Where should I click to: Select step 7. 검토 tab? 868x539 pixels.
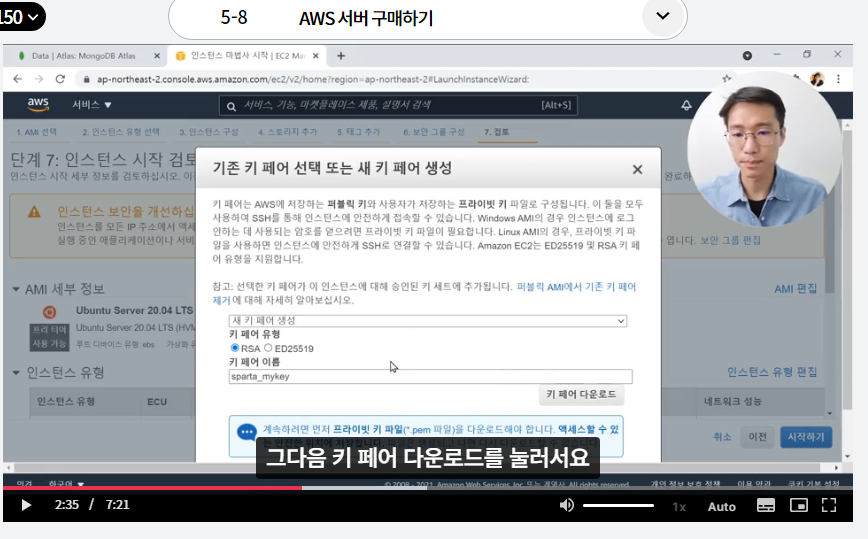[x=497, y=132]
